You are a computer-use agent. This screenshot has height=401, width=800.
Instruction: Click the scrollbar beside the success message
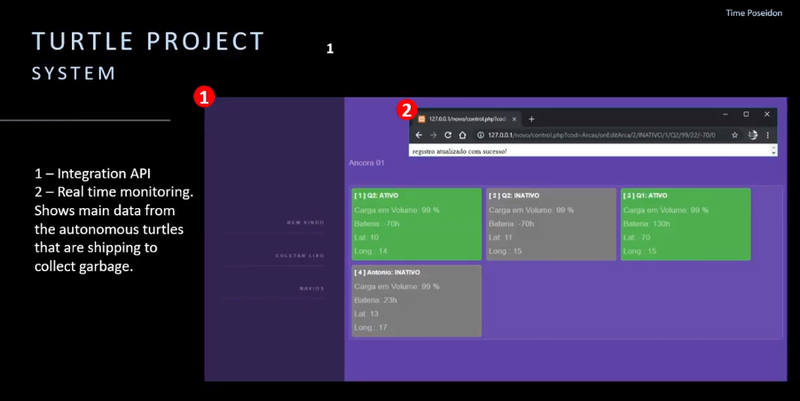[773, 150]
